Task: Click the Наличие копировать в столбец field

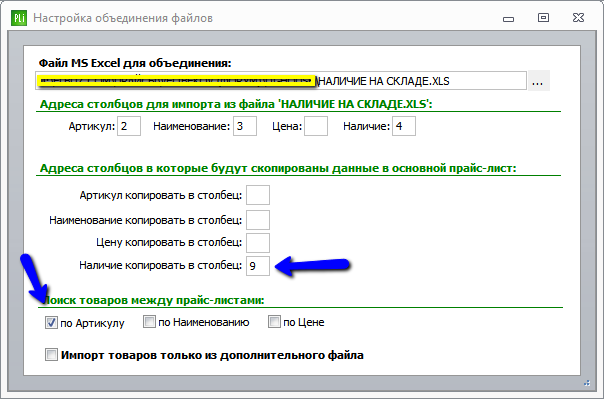Action: (x=258, y=266)
